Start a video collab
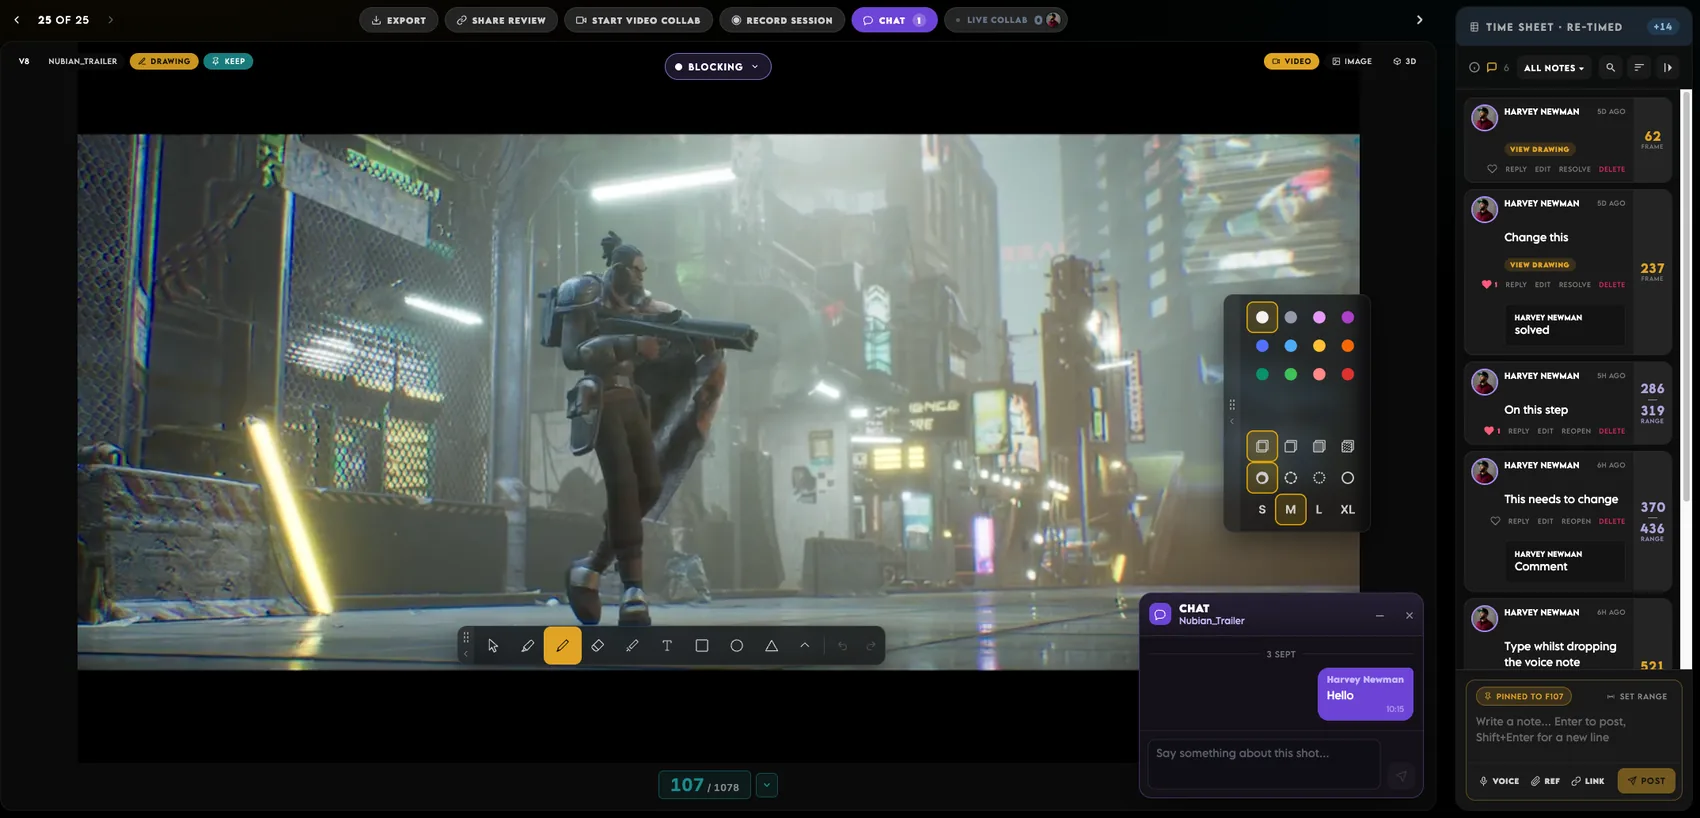 coord(638,20)
